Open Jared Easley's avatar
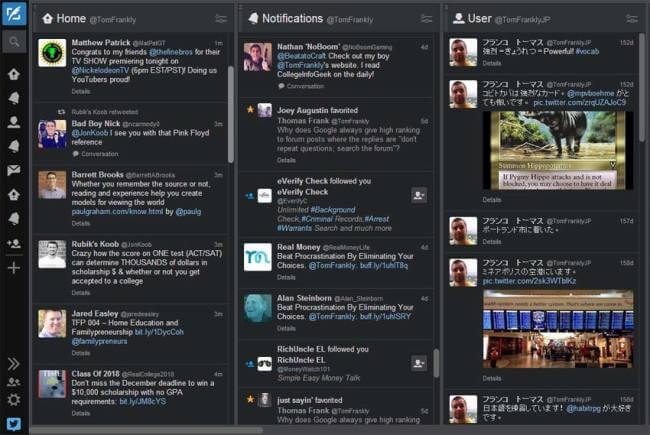The width and height of the screenshot is (650, 435). (52, 323)
